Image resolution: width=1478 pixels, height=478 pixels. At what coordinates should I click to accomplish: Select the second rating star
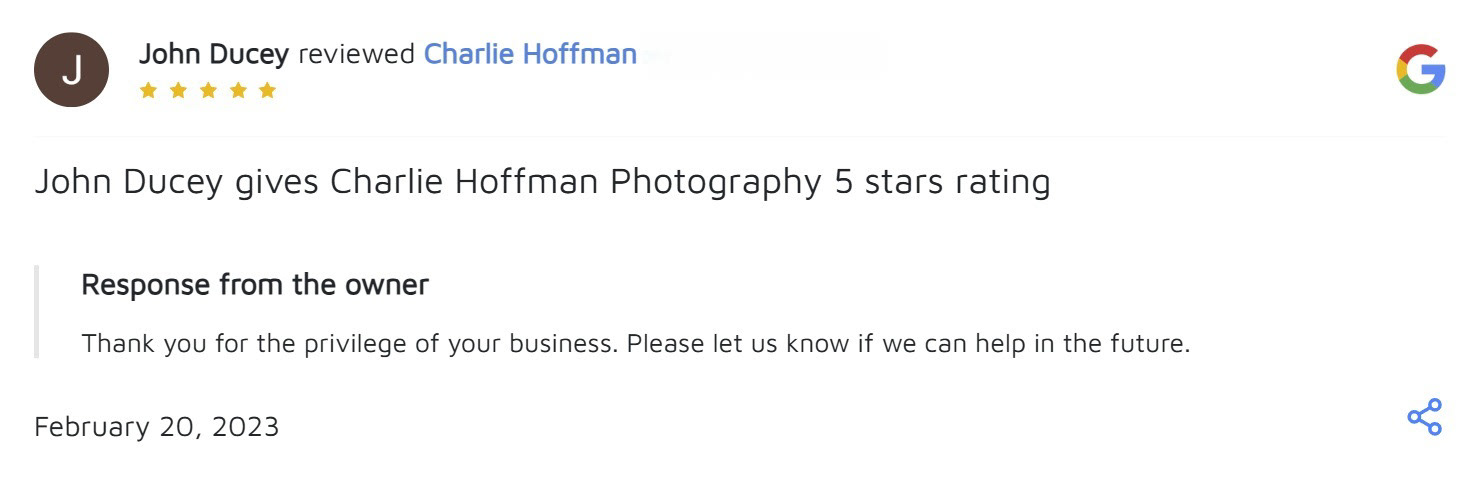(x=178, y=91)
